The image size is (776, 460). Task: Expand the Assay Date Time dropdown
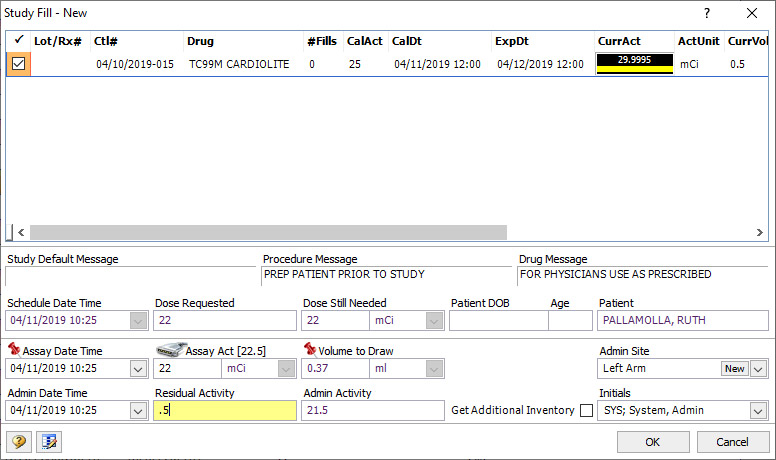click(139, 368)
